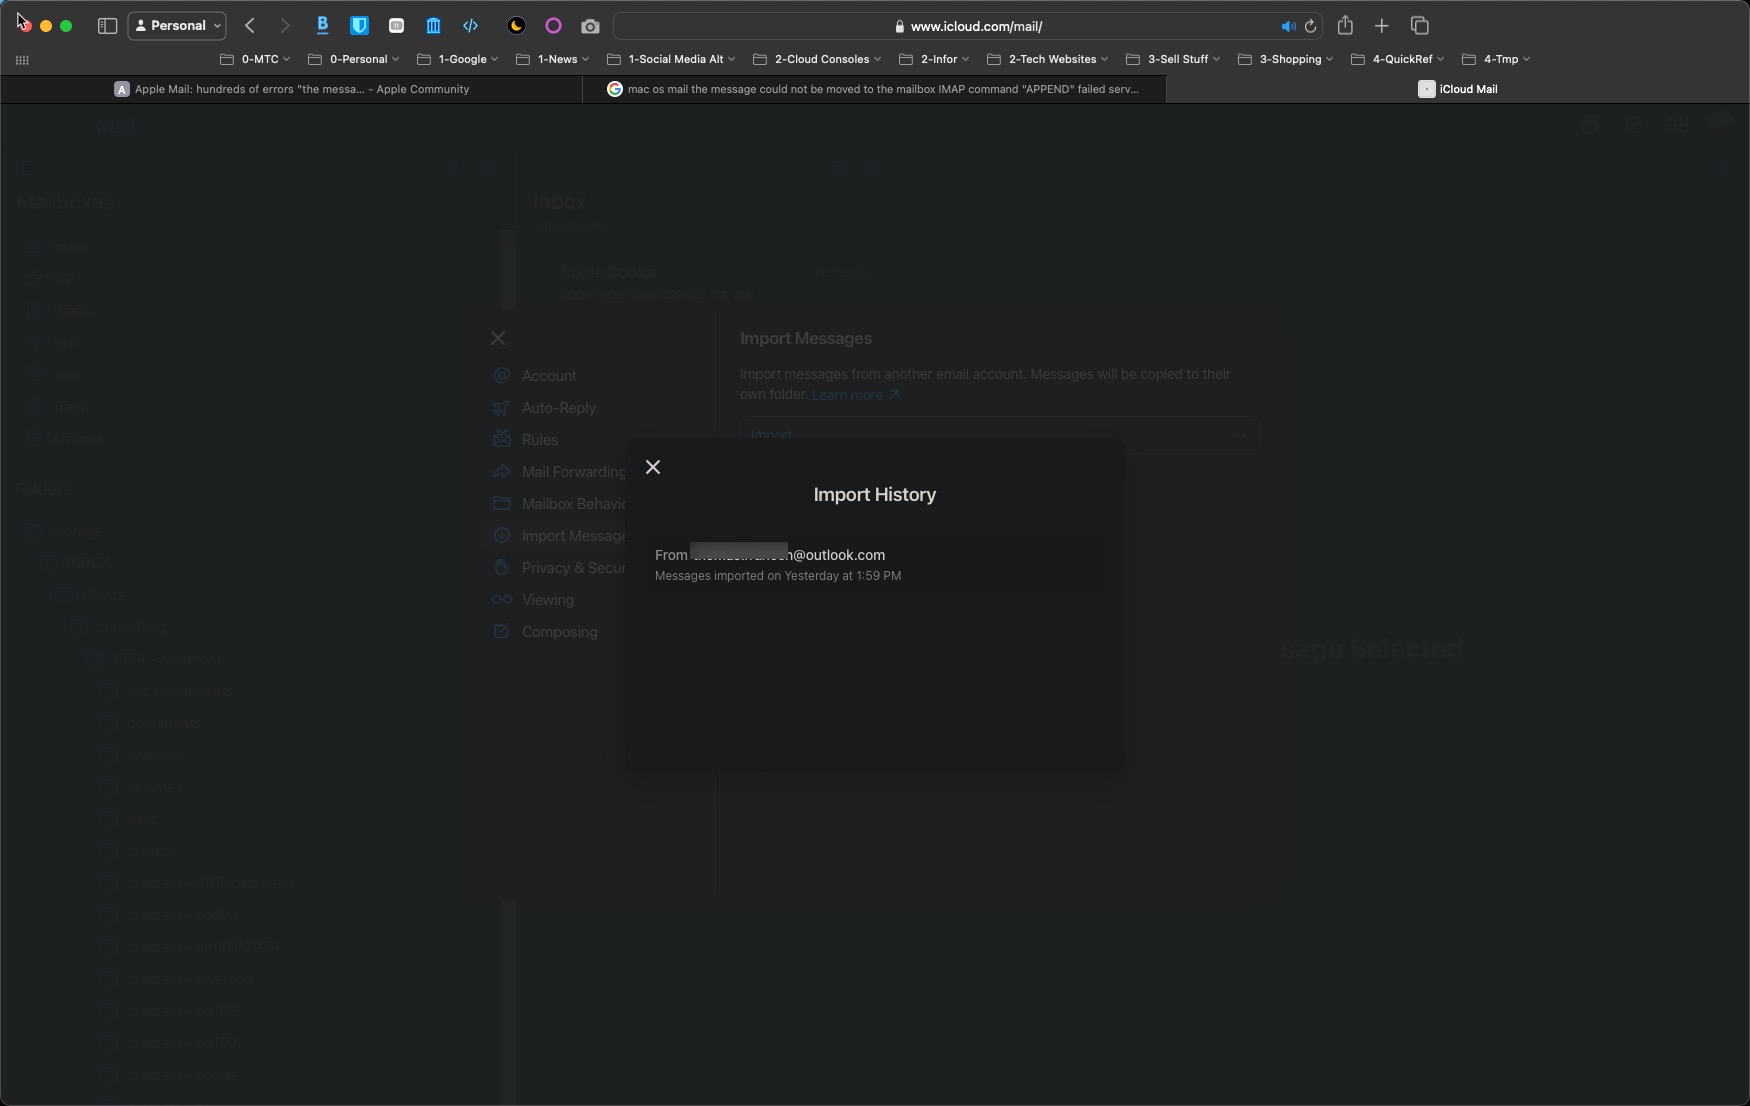Screen dimensions: 1750x1106
Task: Click the blue B extension icon
Action: pyautogui.click(x=322, y=26)
